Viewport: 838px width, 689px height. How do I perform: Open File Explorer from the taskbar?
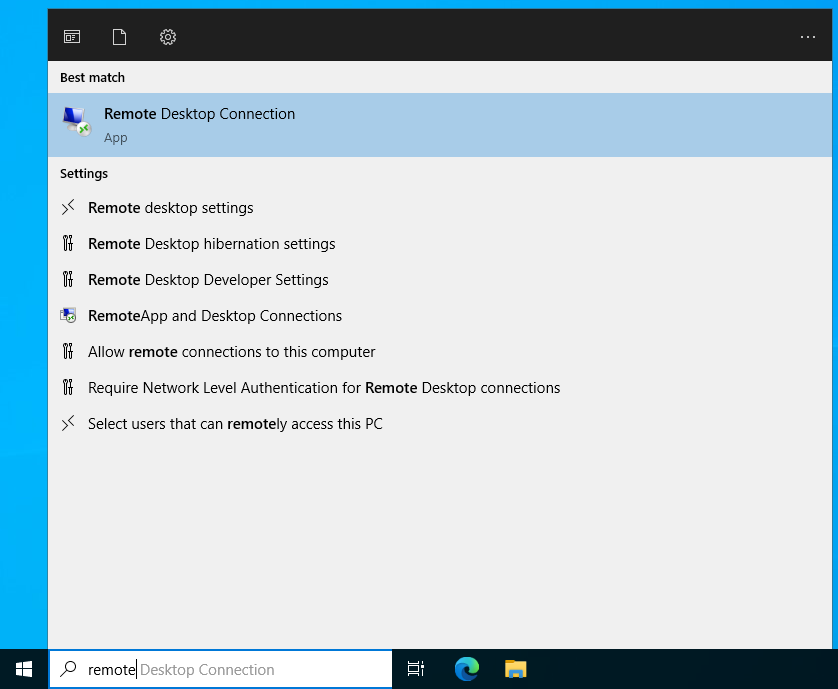515,669
